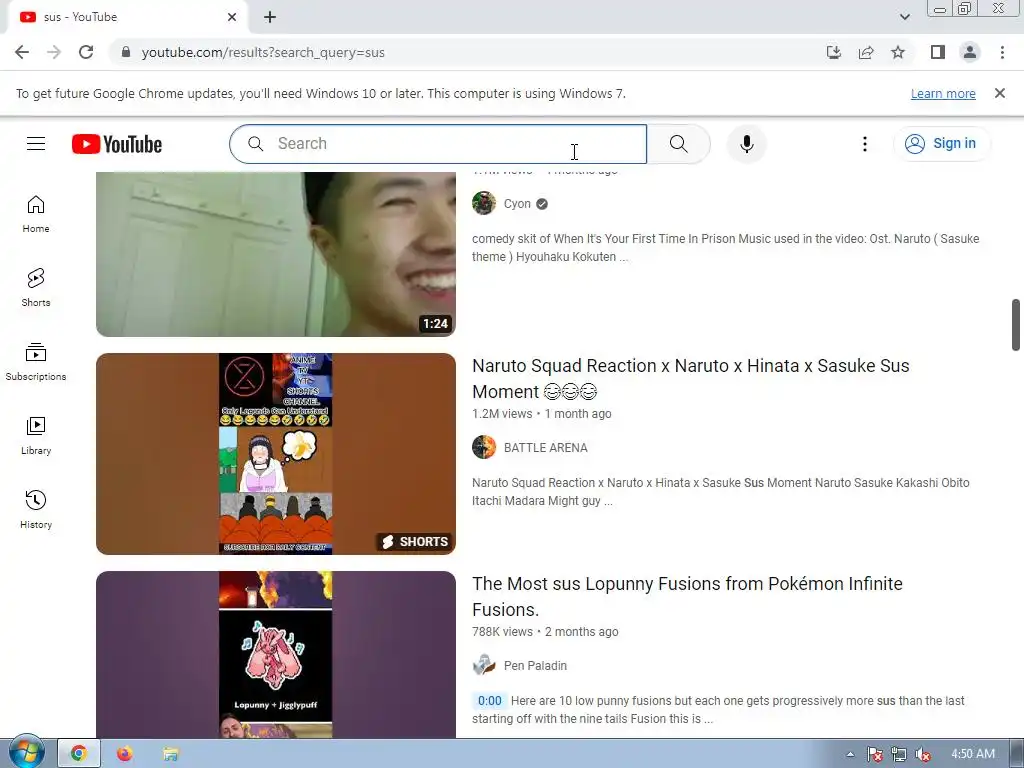This screenshot has height=768, width=1024.
Task: Open the YouTube hamburger guide menu
Action: tap(36, 144)
